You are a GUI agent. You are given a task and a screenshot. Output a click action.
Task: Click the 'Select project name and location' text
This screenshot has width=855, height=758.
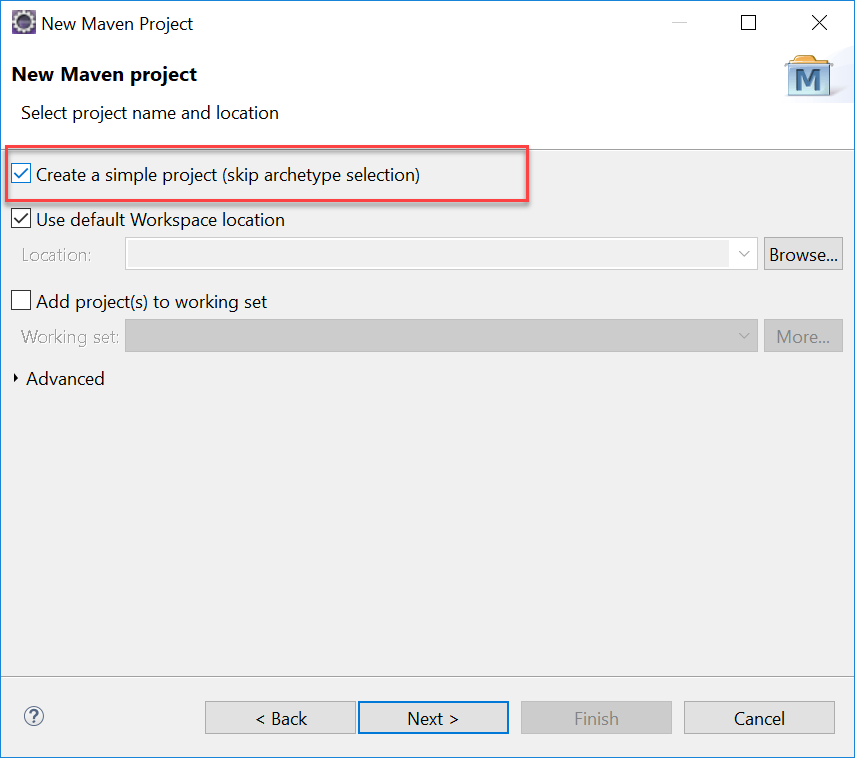pos(149,113)
